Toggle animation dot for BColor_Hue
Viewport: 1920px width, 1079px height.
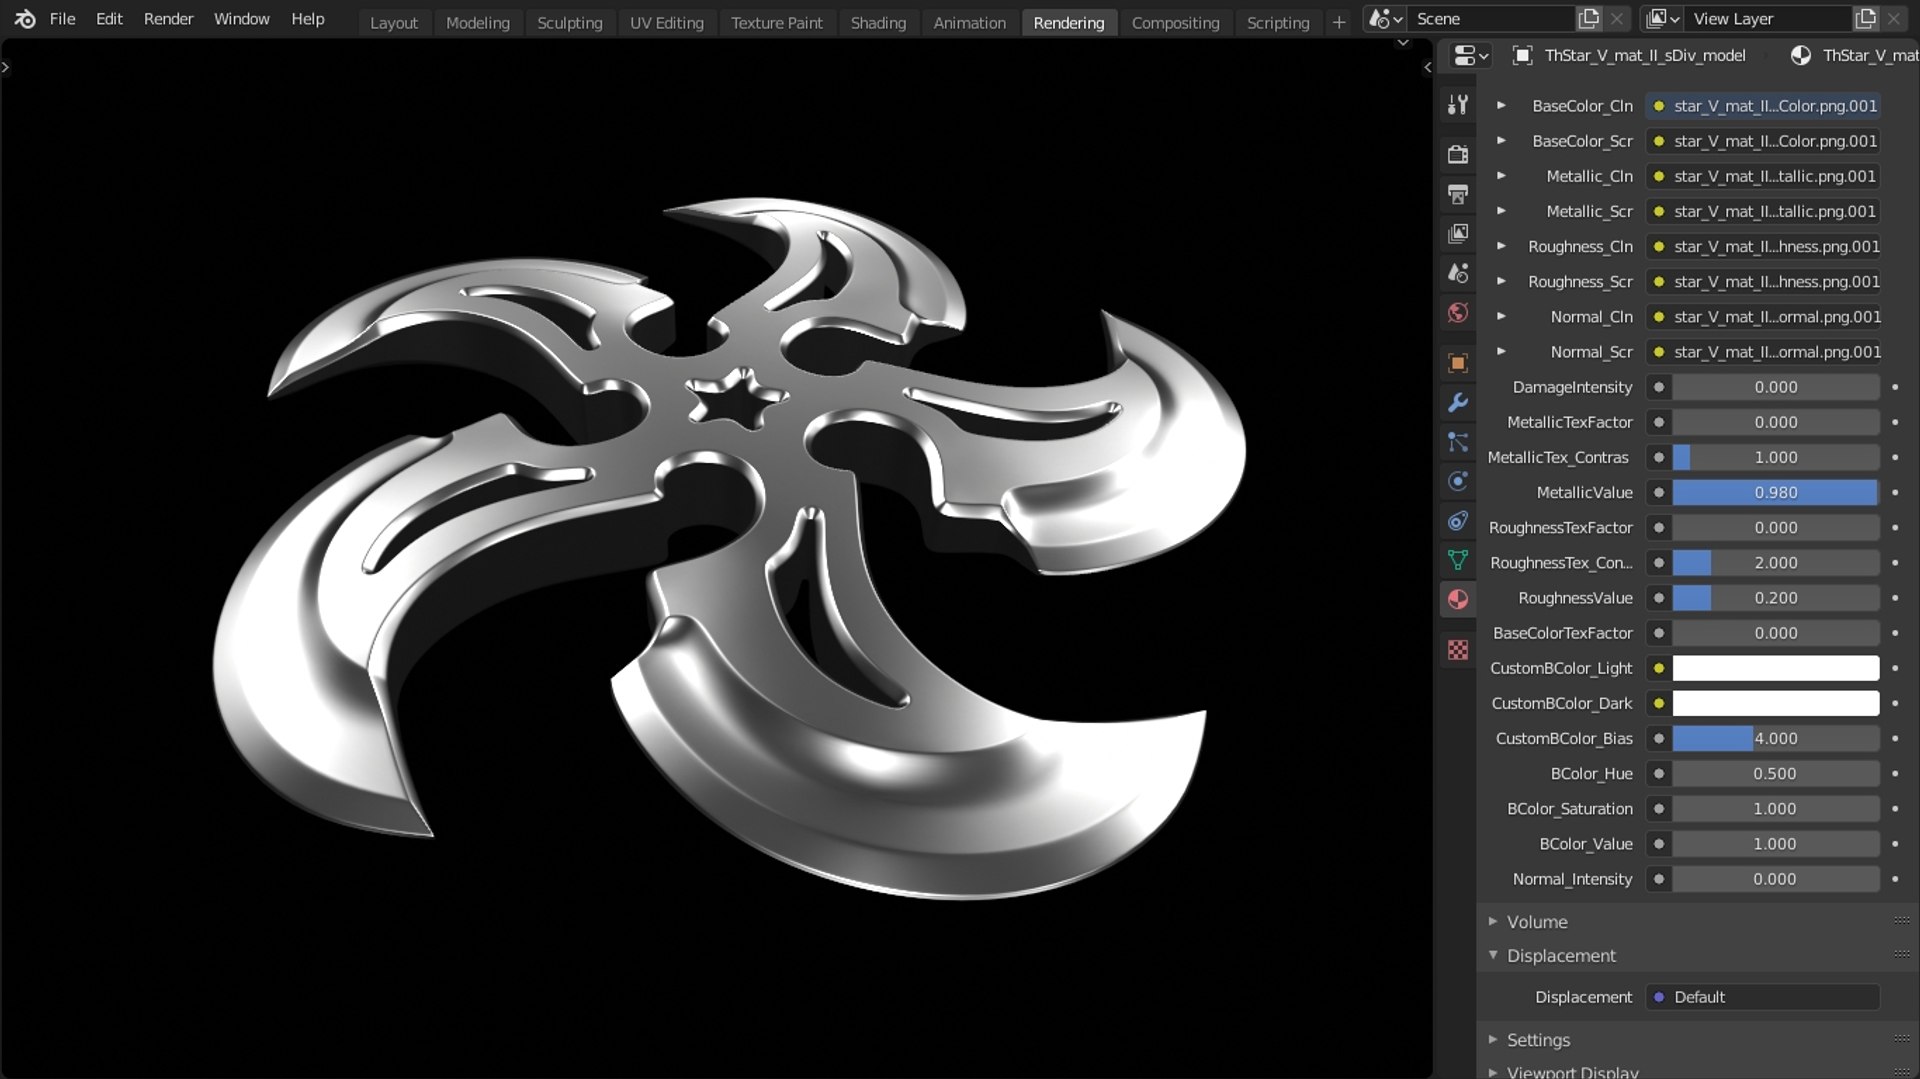(x=1895, y=773)
